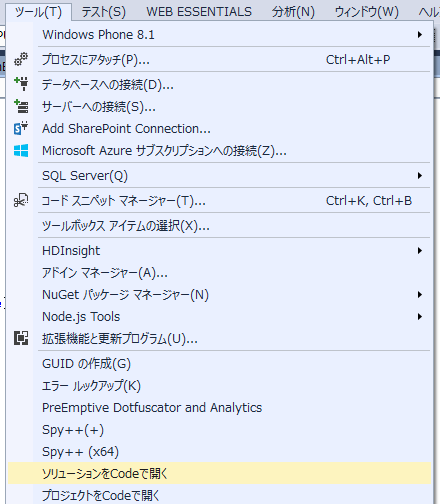Select Windows Phone 8.1 menu entry
The height and width of the screenshot is (504, 440).
tap(219, 35)
